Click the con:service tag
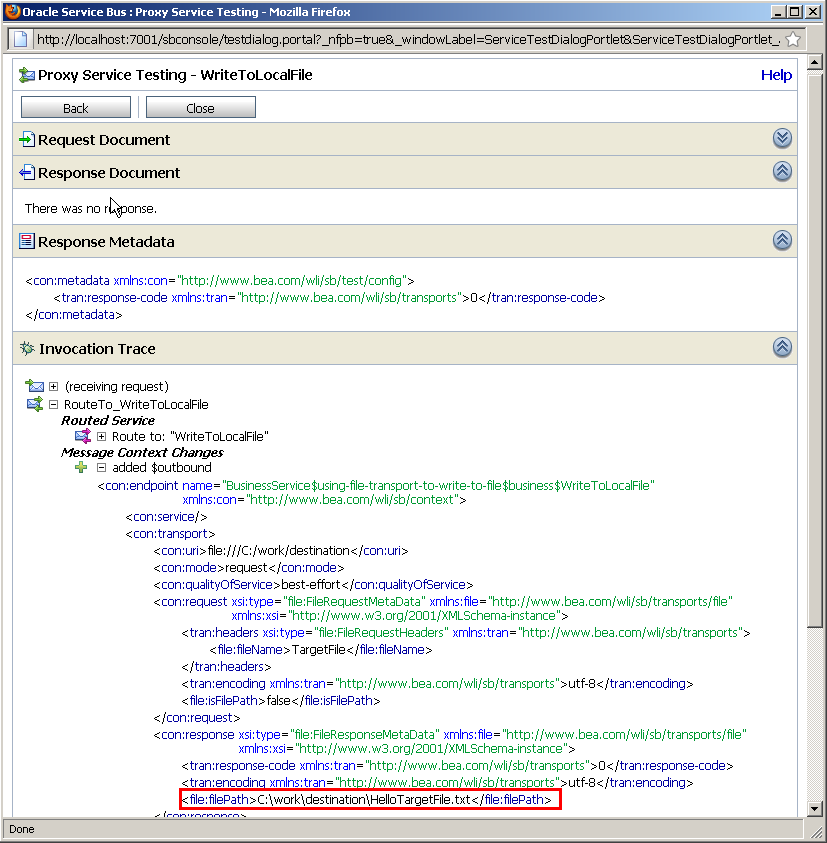This screenshot has width=827, height=843. click(x=166, y=517)
